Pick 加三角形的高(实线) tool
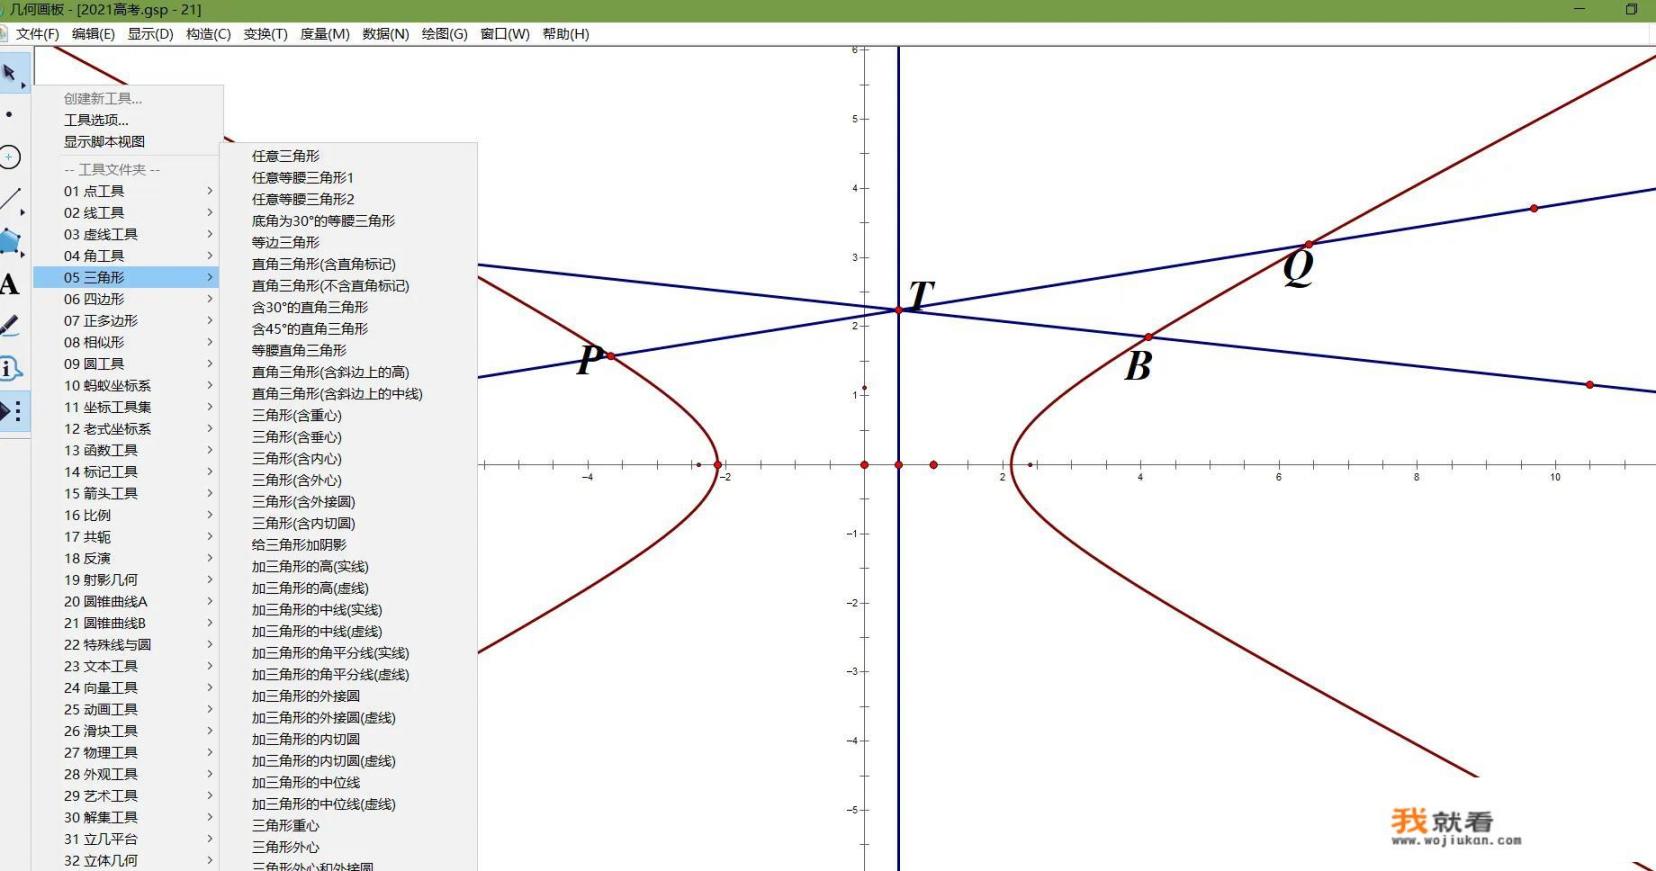This screenshot has height=871, width=1656. pyautogui.click(x=310, y=566)
